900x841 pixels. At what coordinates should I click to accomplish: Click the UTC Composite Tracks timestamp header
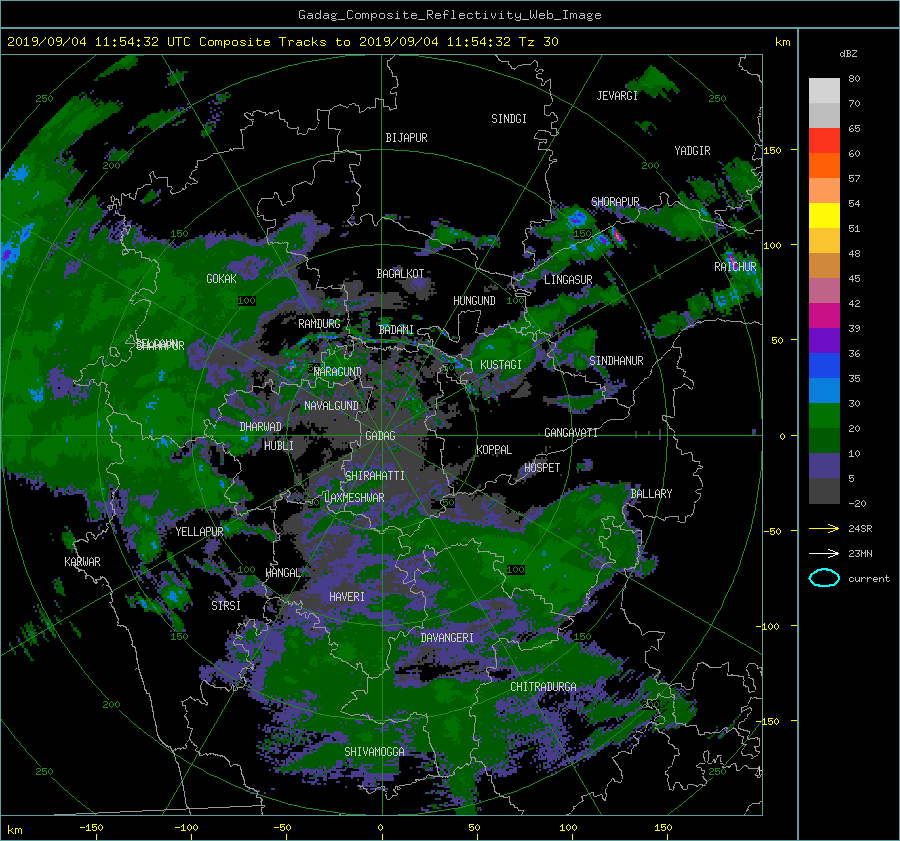(282, 42)
